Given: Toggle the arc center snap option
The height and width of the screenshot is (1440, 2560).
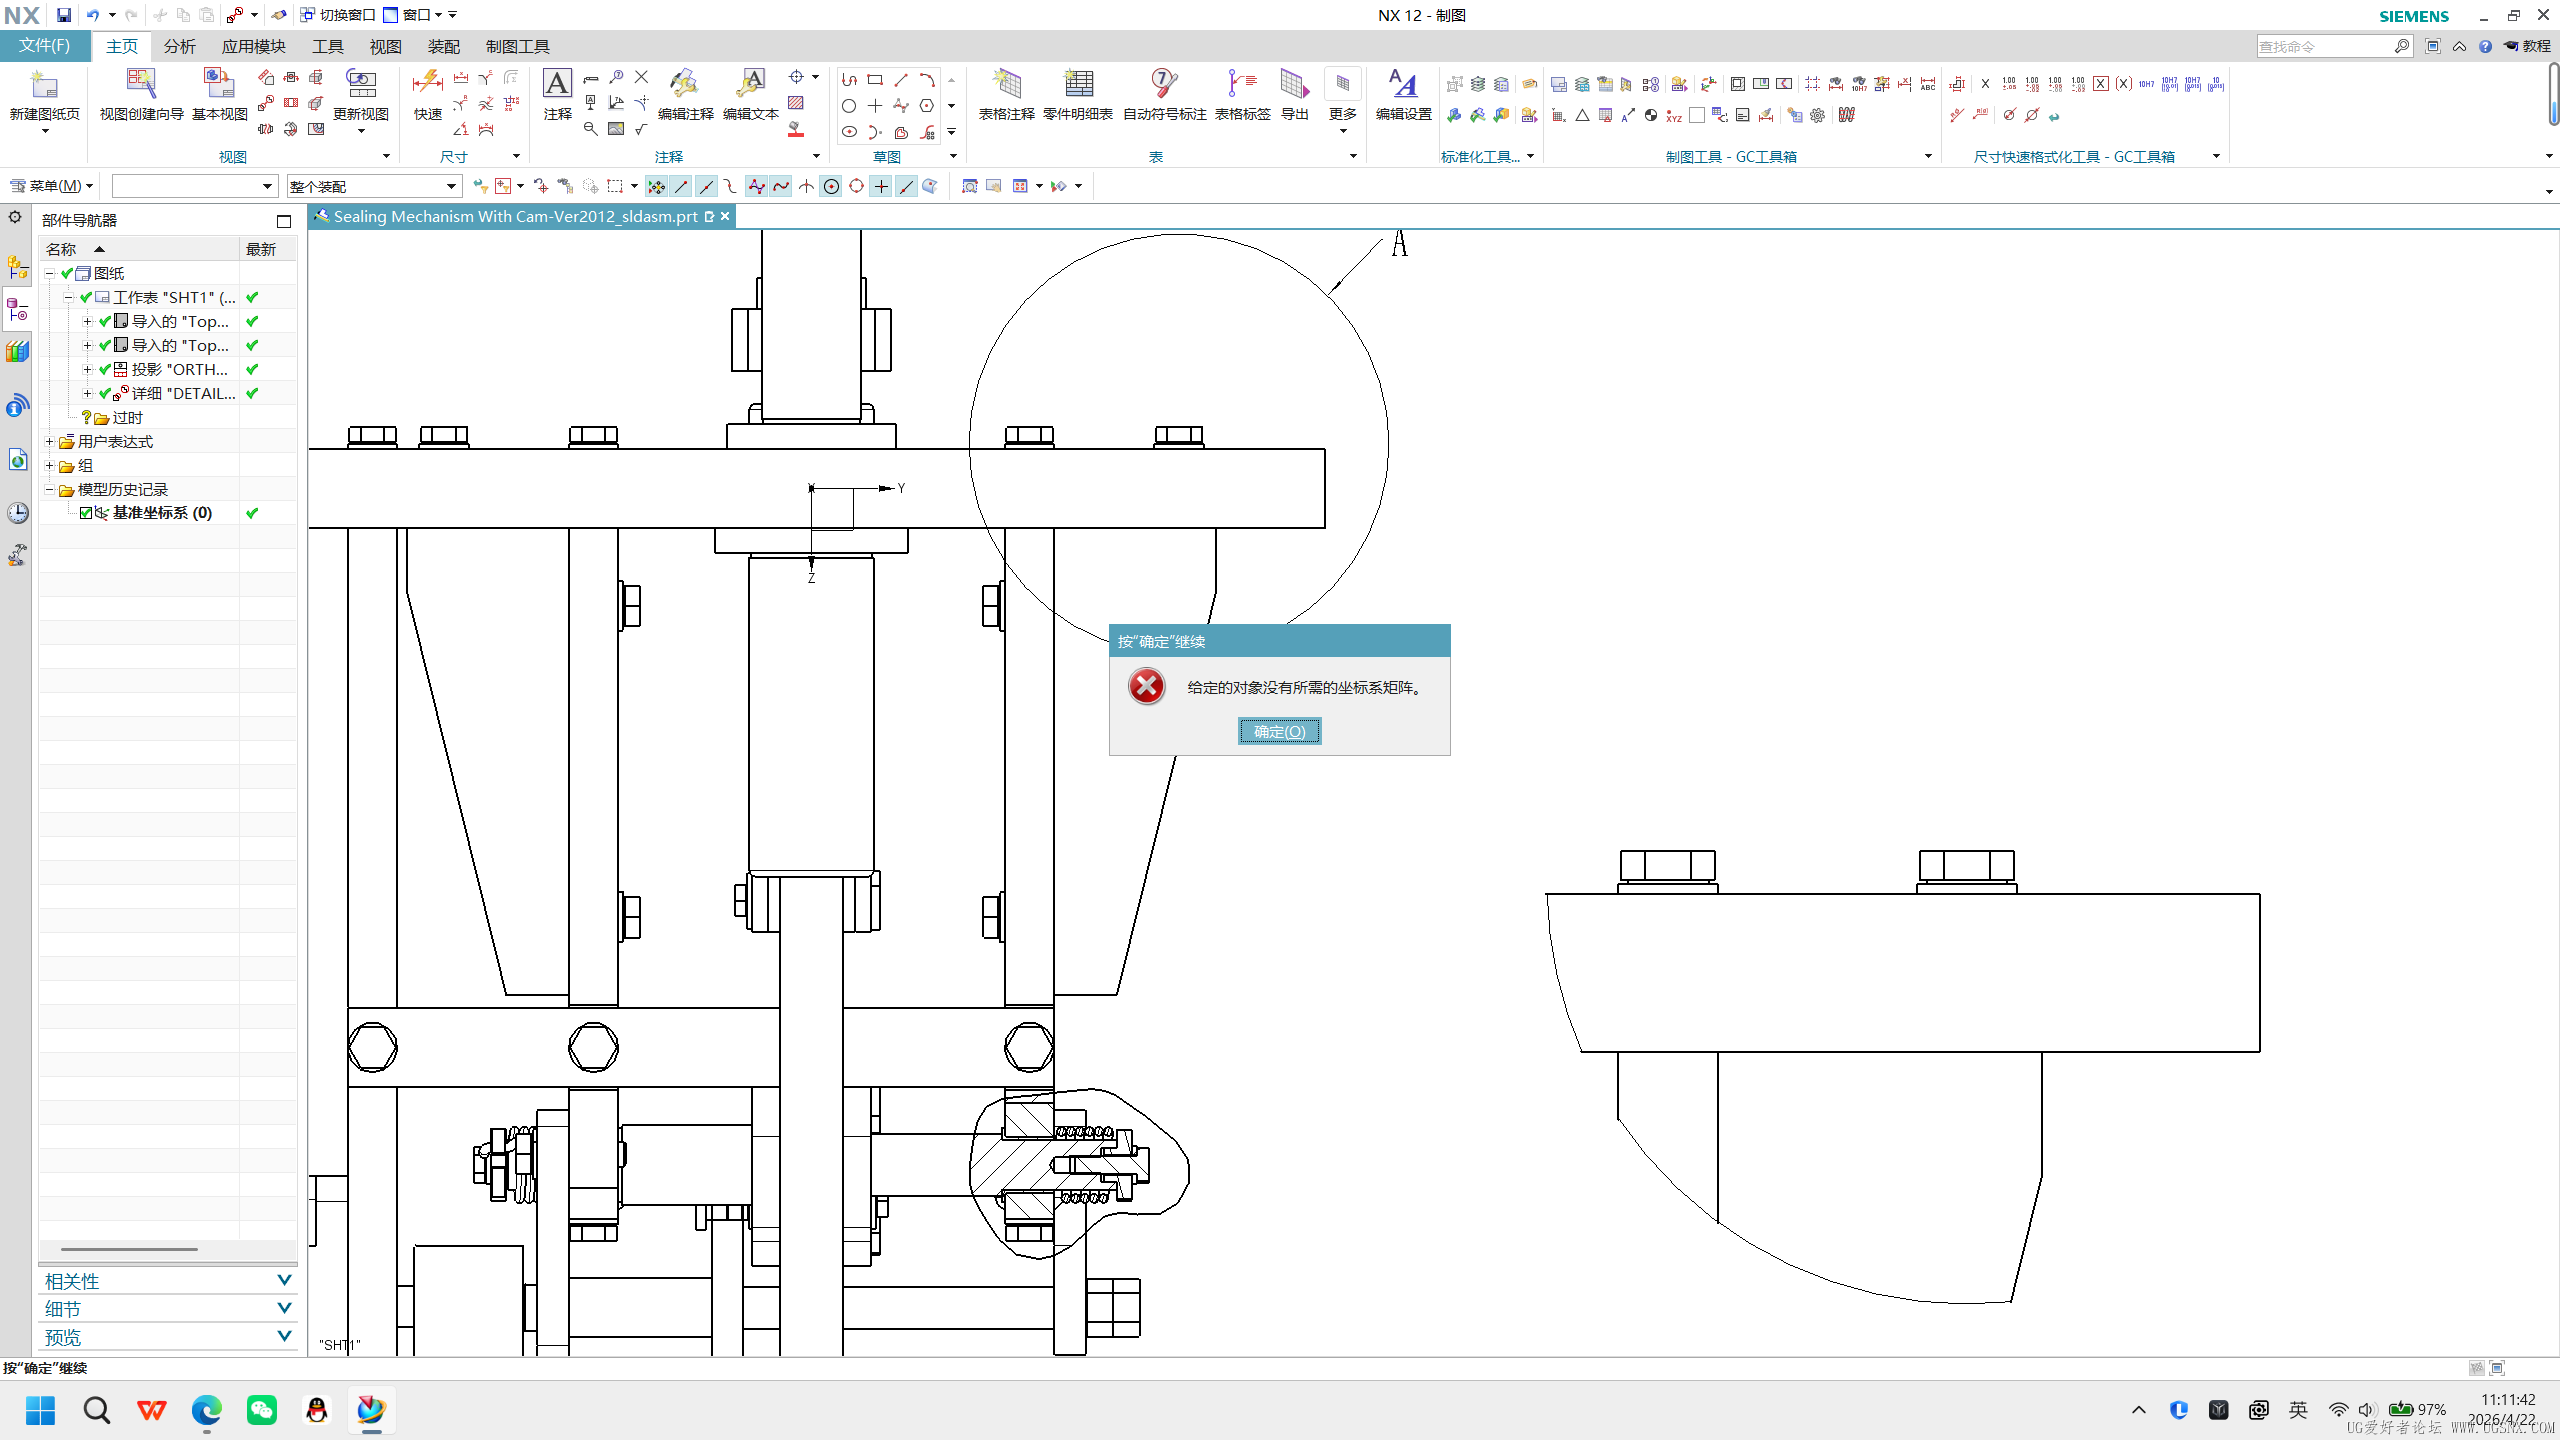Looking at the screenshot, I should pos(831,186).
